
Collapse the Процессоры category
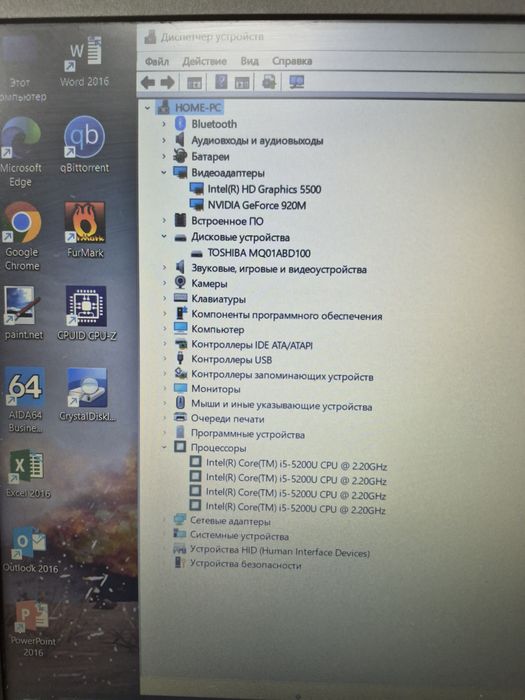(164, 447)
